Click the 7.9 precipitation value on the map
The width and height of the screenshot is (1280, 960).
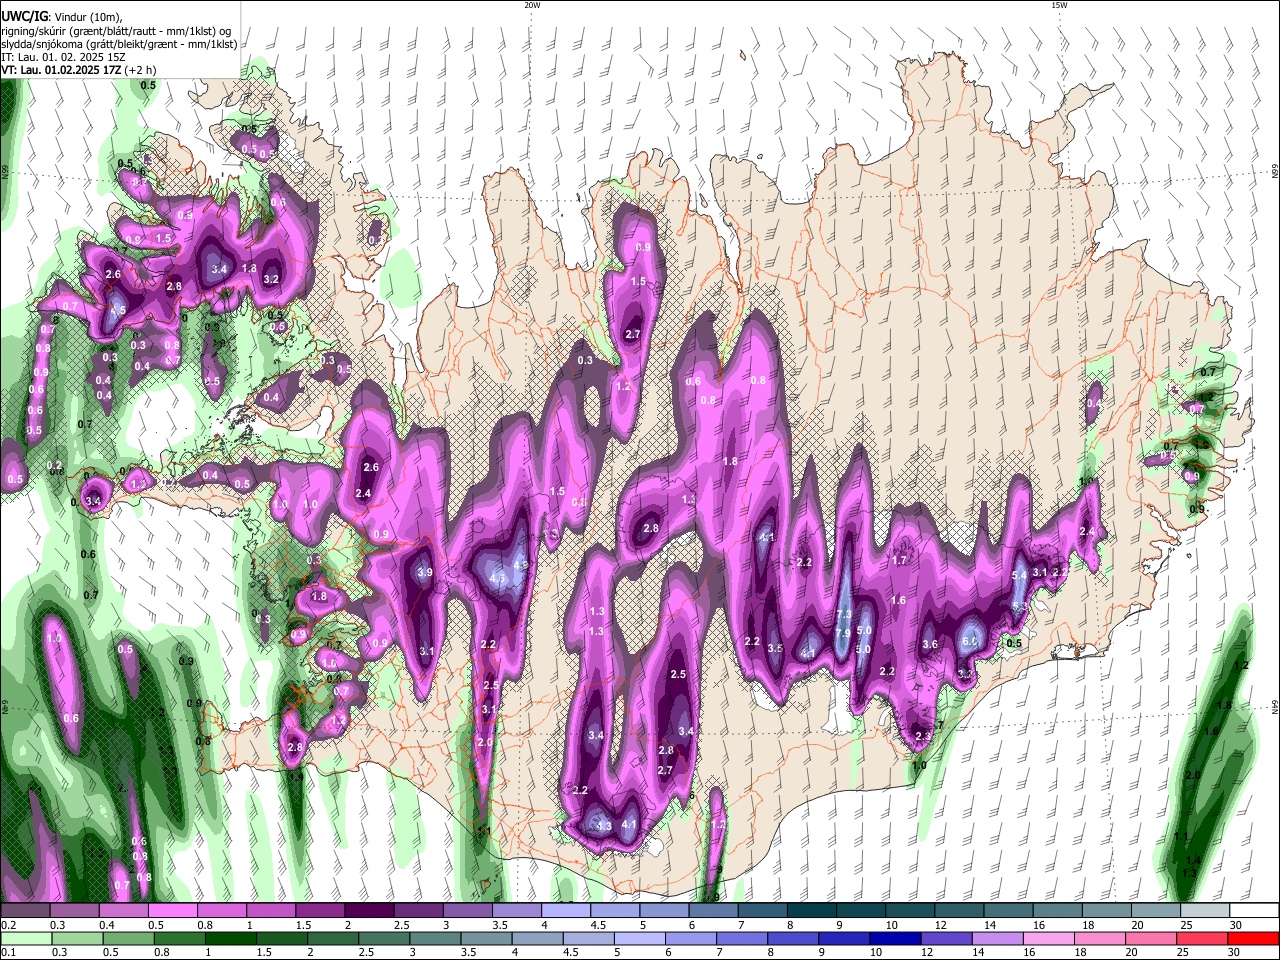843,633
